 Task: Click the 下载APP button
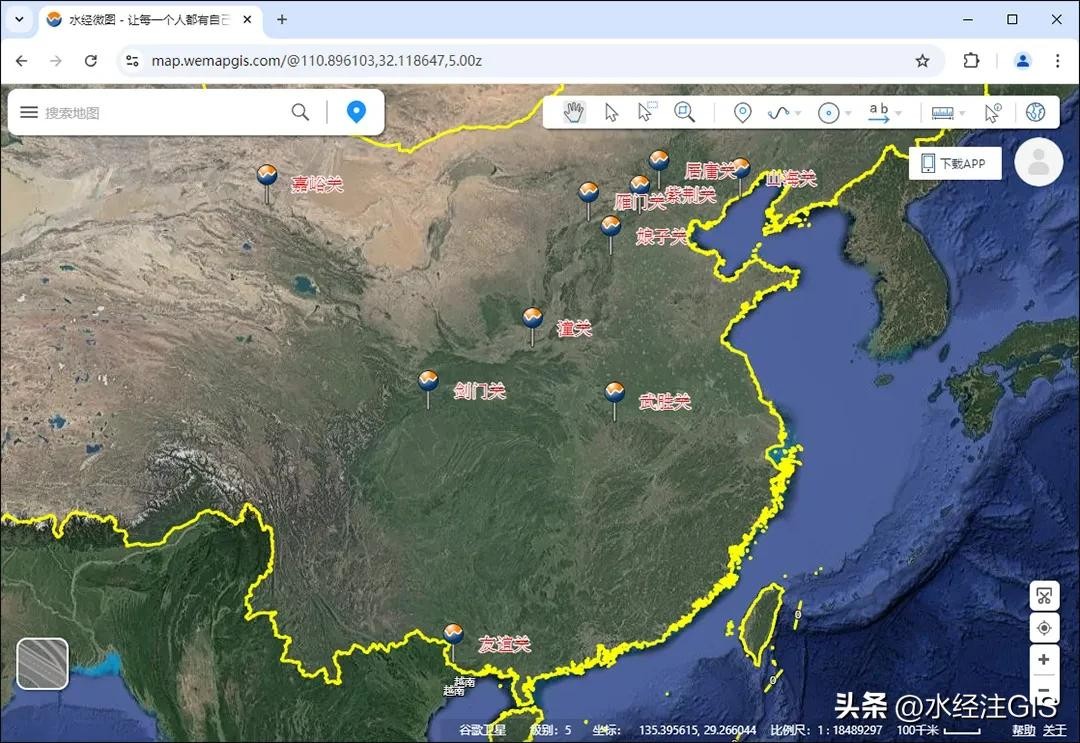[955, 163]
